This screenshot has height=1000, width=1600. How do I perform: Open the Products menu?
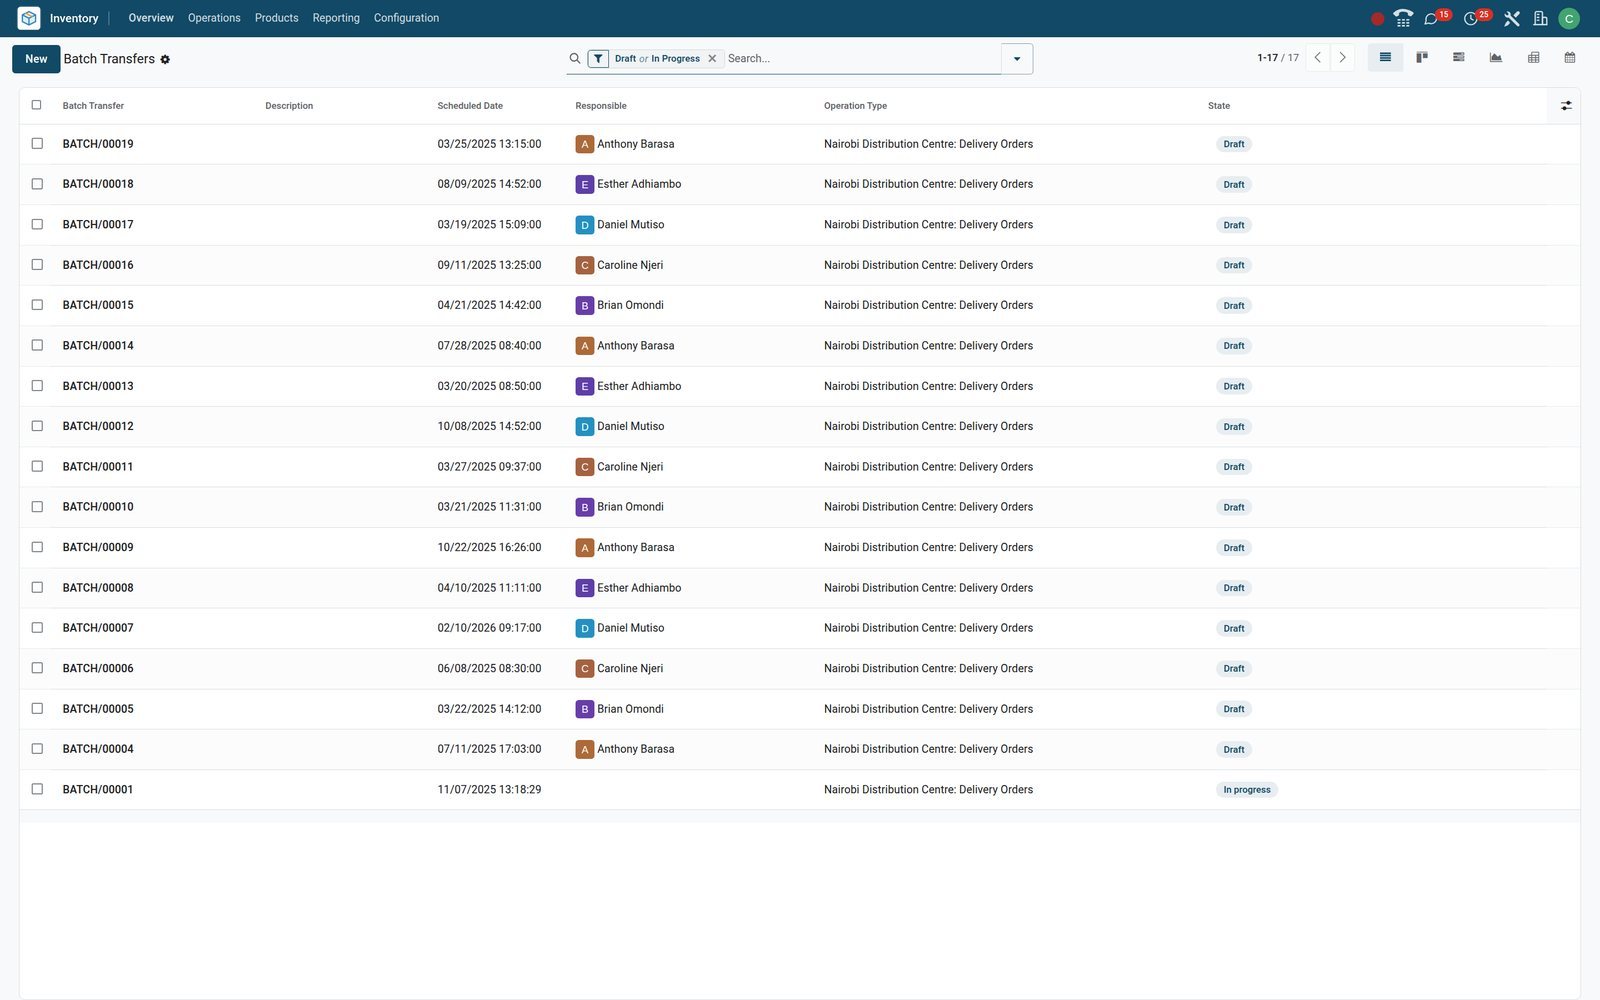coord(276,18)
